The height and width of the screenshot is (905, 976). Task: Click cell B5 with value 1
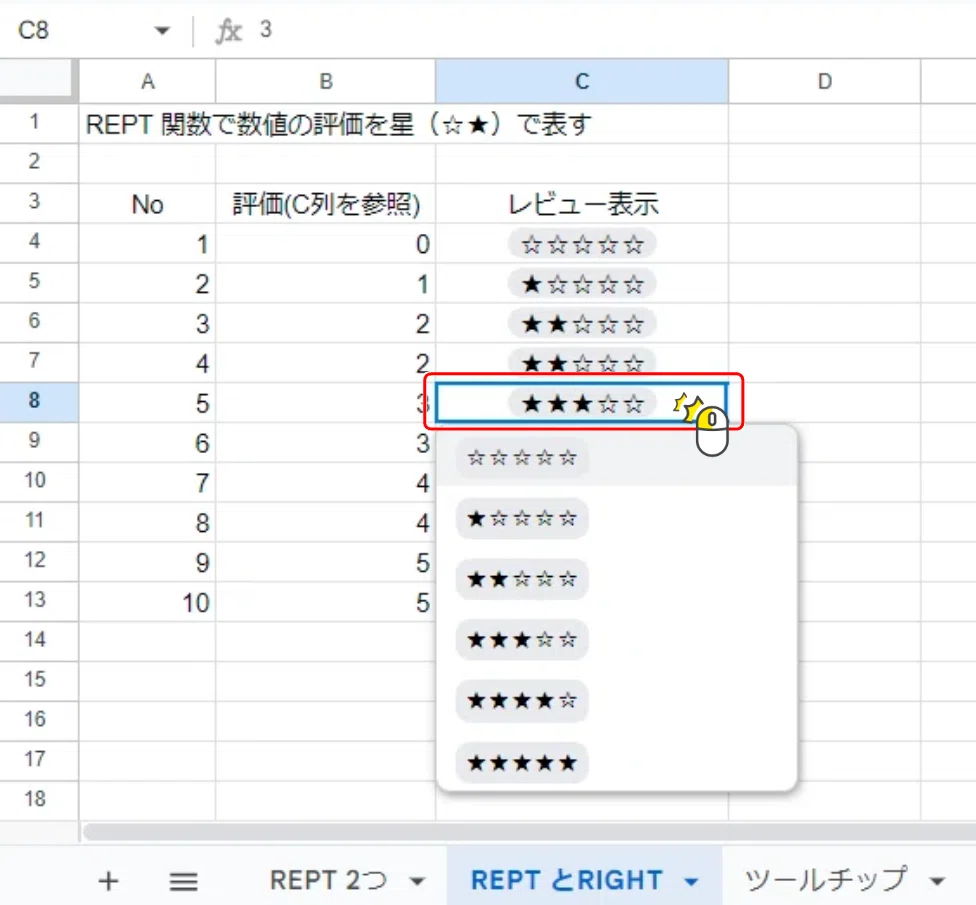pos(326,283)
